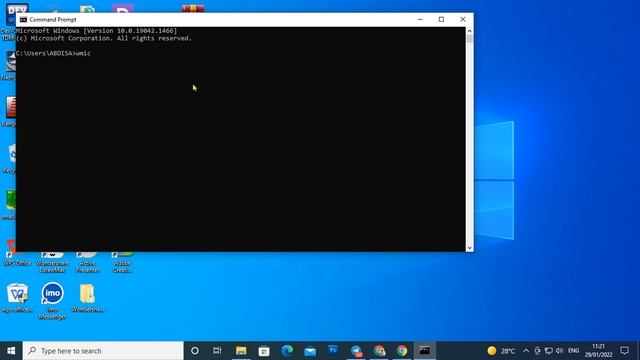
Task: Select the Wondershare EdrawMax desktop shortcut
Action: click(52, 262)
